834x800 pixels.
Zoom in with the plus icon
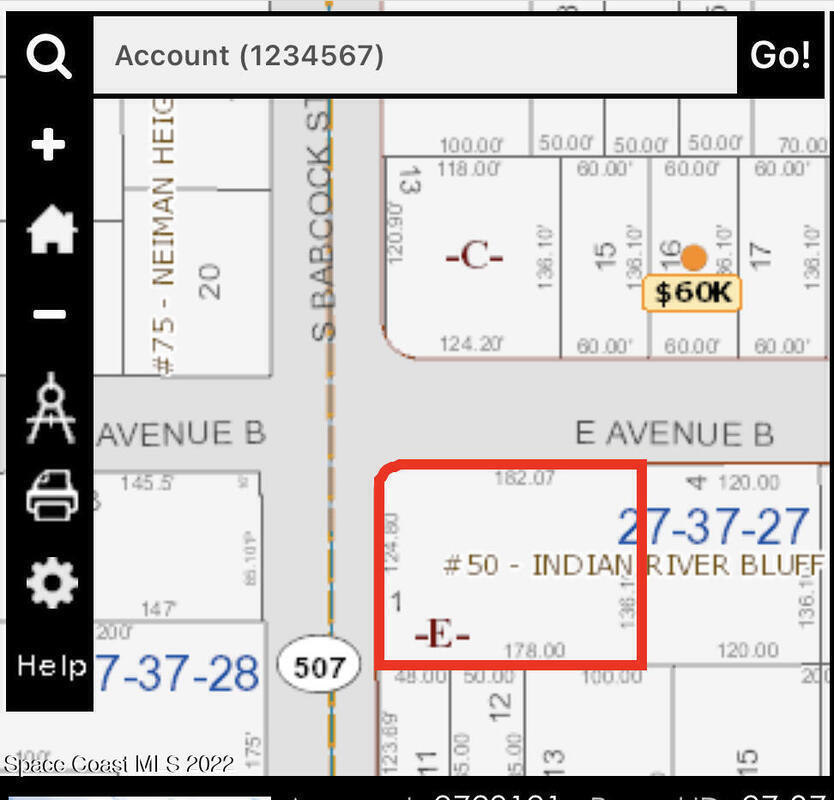(48, 146)
